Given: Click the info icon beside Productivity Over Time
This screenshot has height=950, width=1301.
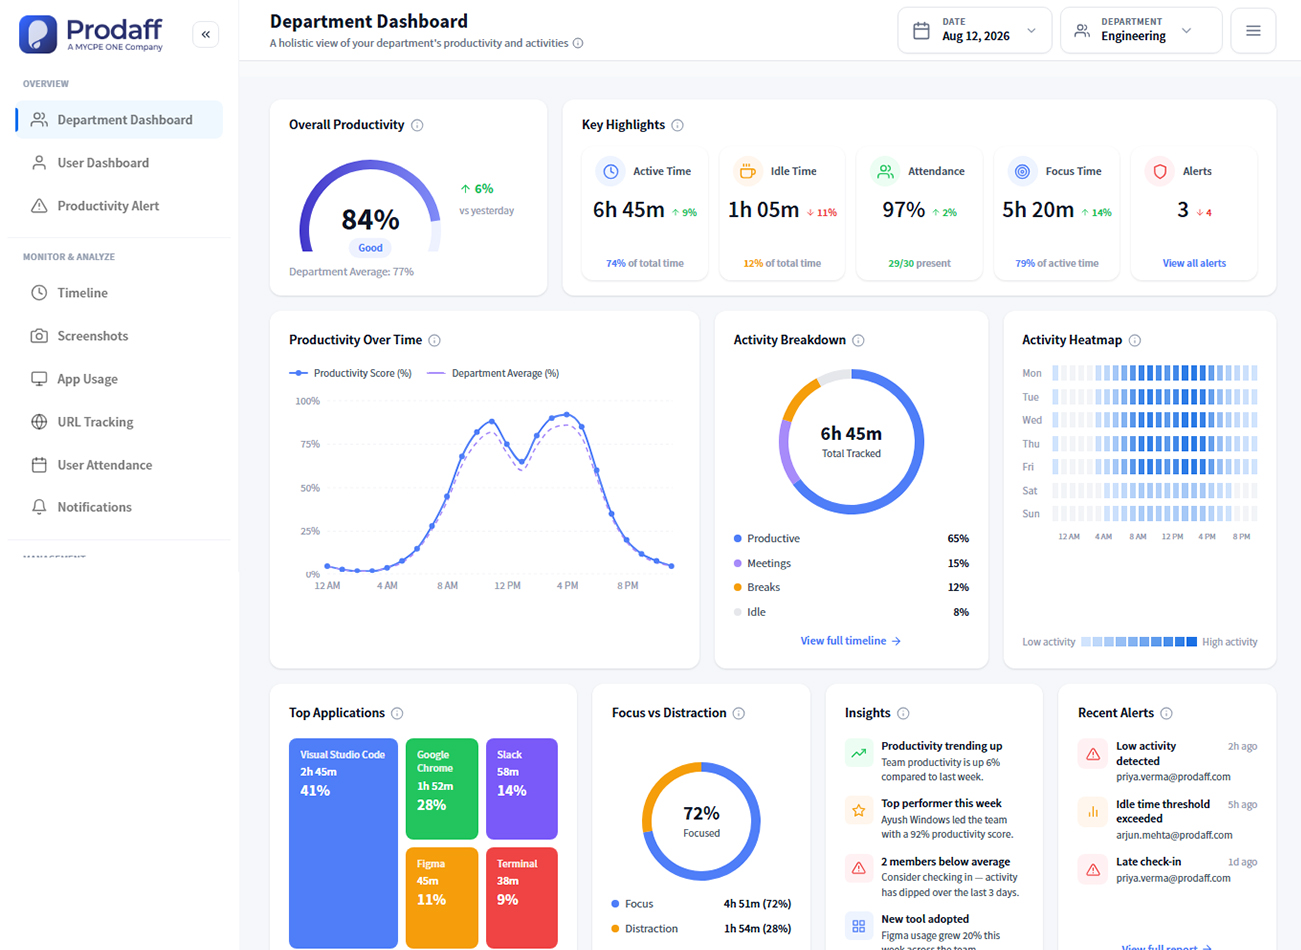Looking at the screenshot, I should [x=434, y=340].
